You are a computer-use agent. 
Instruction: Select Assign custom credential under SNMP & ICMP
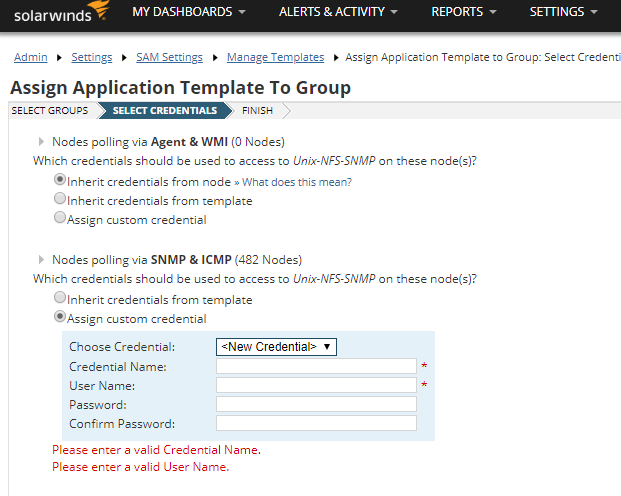click(x=60, y=317)
